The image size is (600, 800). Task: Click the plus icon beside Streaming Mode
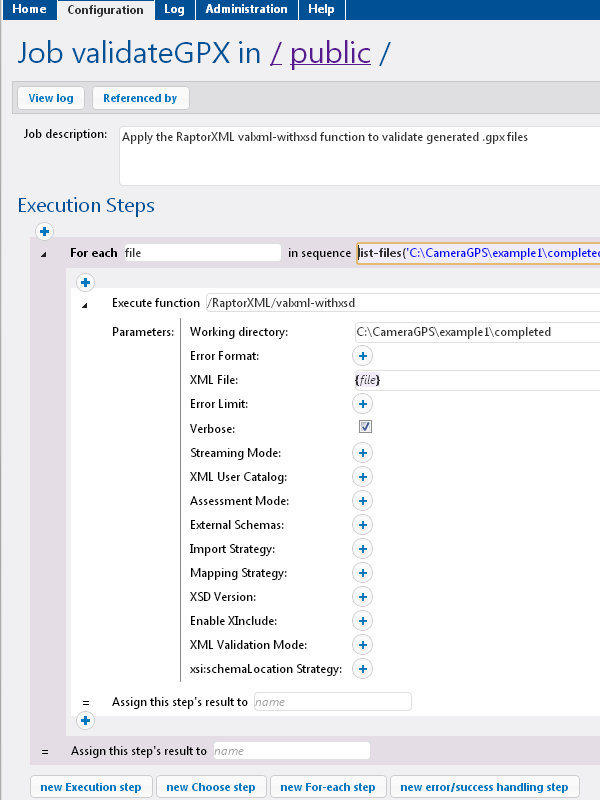pos(363,453)
